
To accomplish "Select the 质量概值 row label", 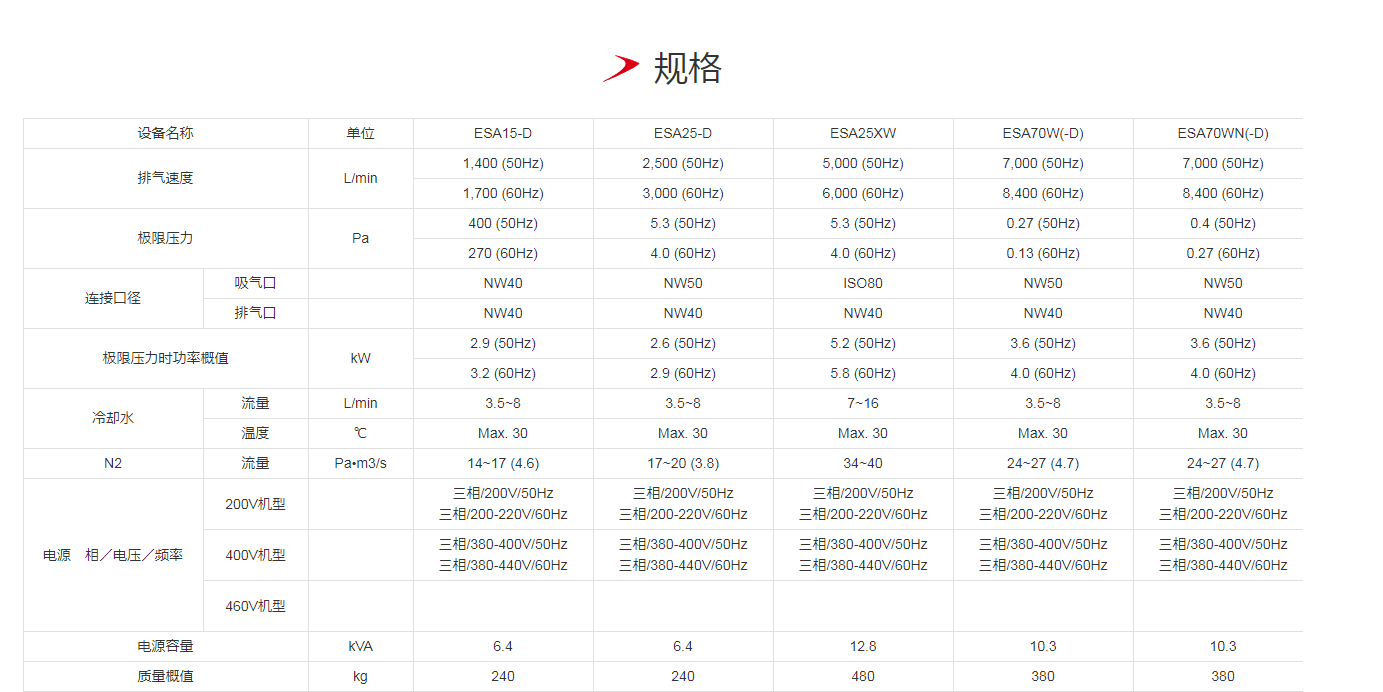I will [x=166, y=676].
